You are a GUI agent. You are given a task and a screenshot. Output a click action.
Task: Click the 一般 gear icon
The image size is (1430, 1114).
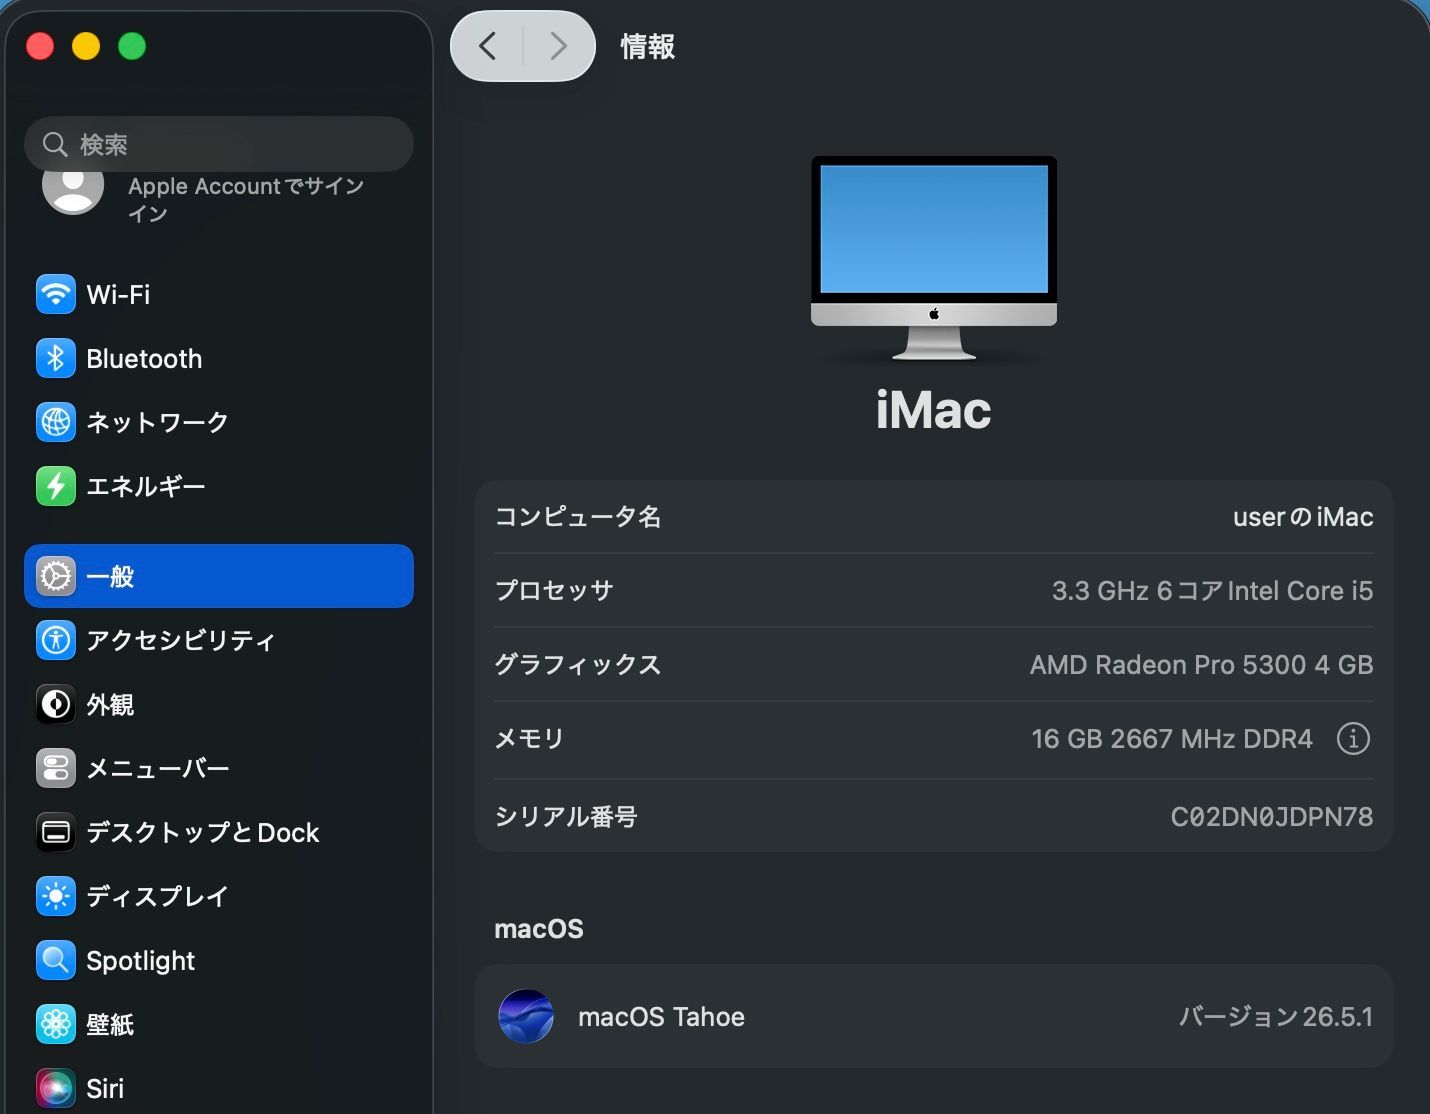coord(56,576)
